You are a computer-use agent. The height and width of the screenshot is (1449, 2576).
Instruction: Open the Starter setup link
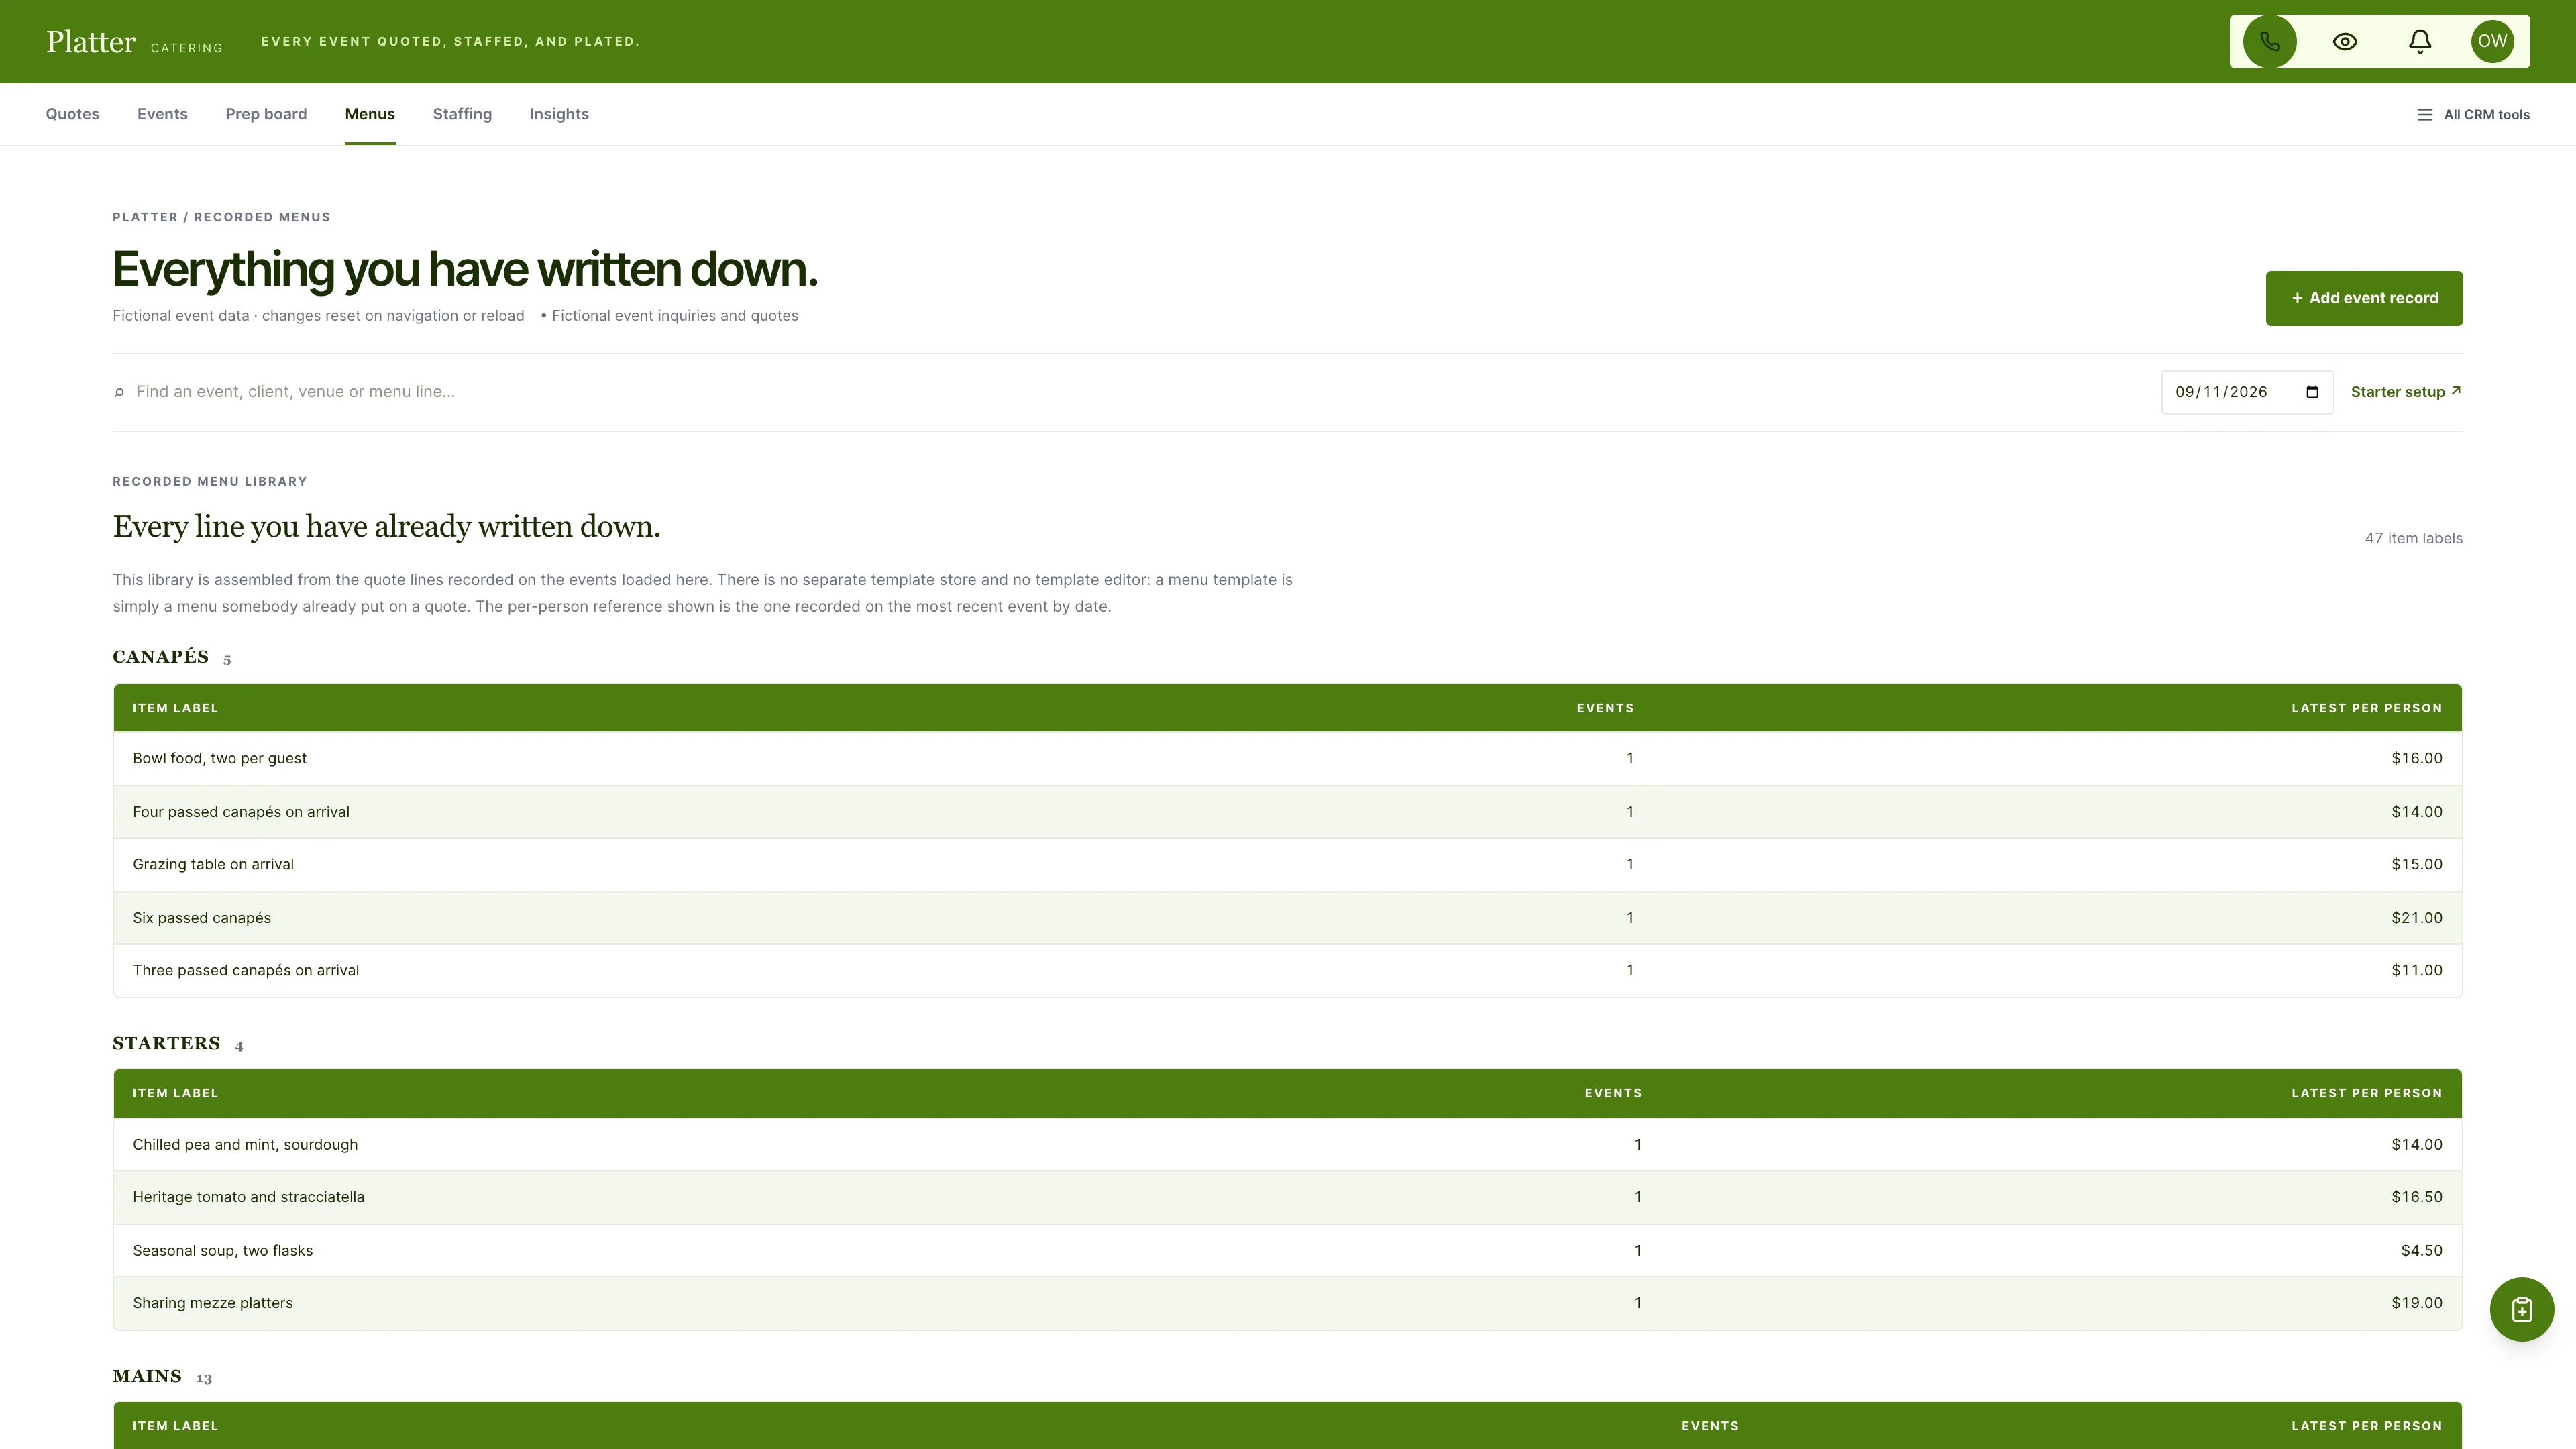point(2406,392)
